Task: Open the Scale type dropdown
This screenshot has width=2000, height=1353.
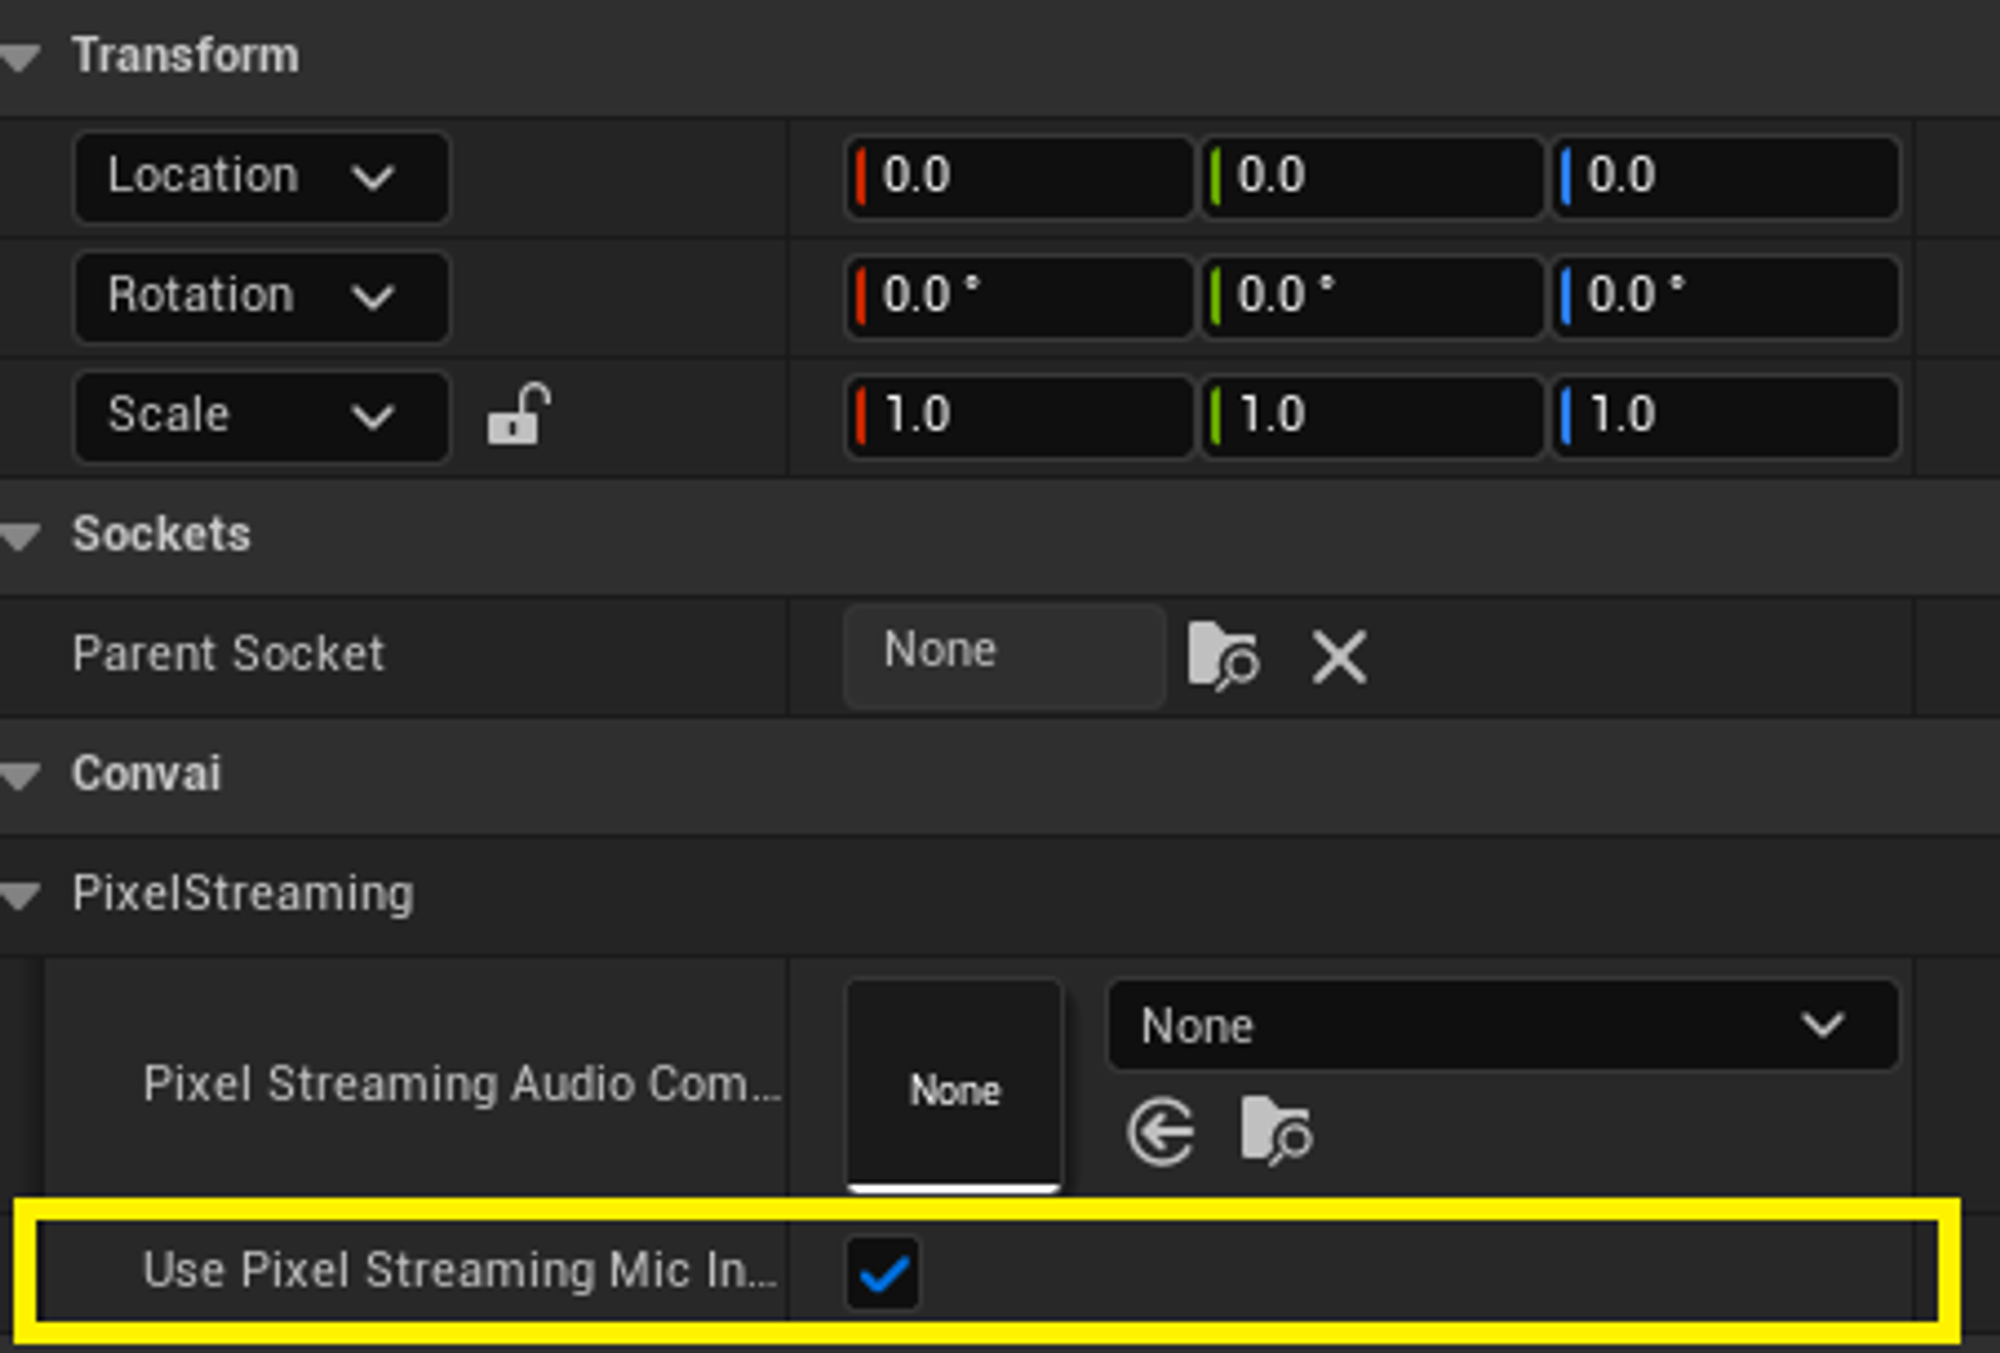Action: (262, 417)
